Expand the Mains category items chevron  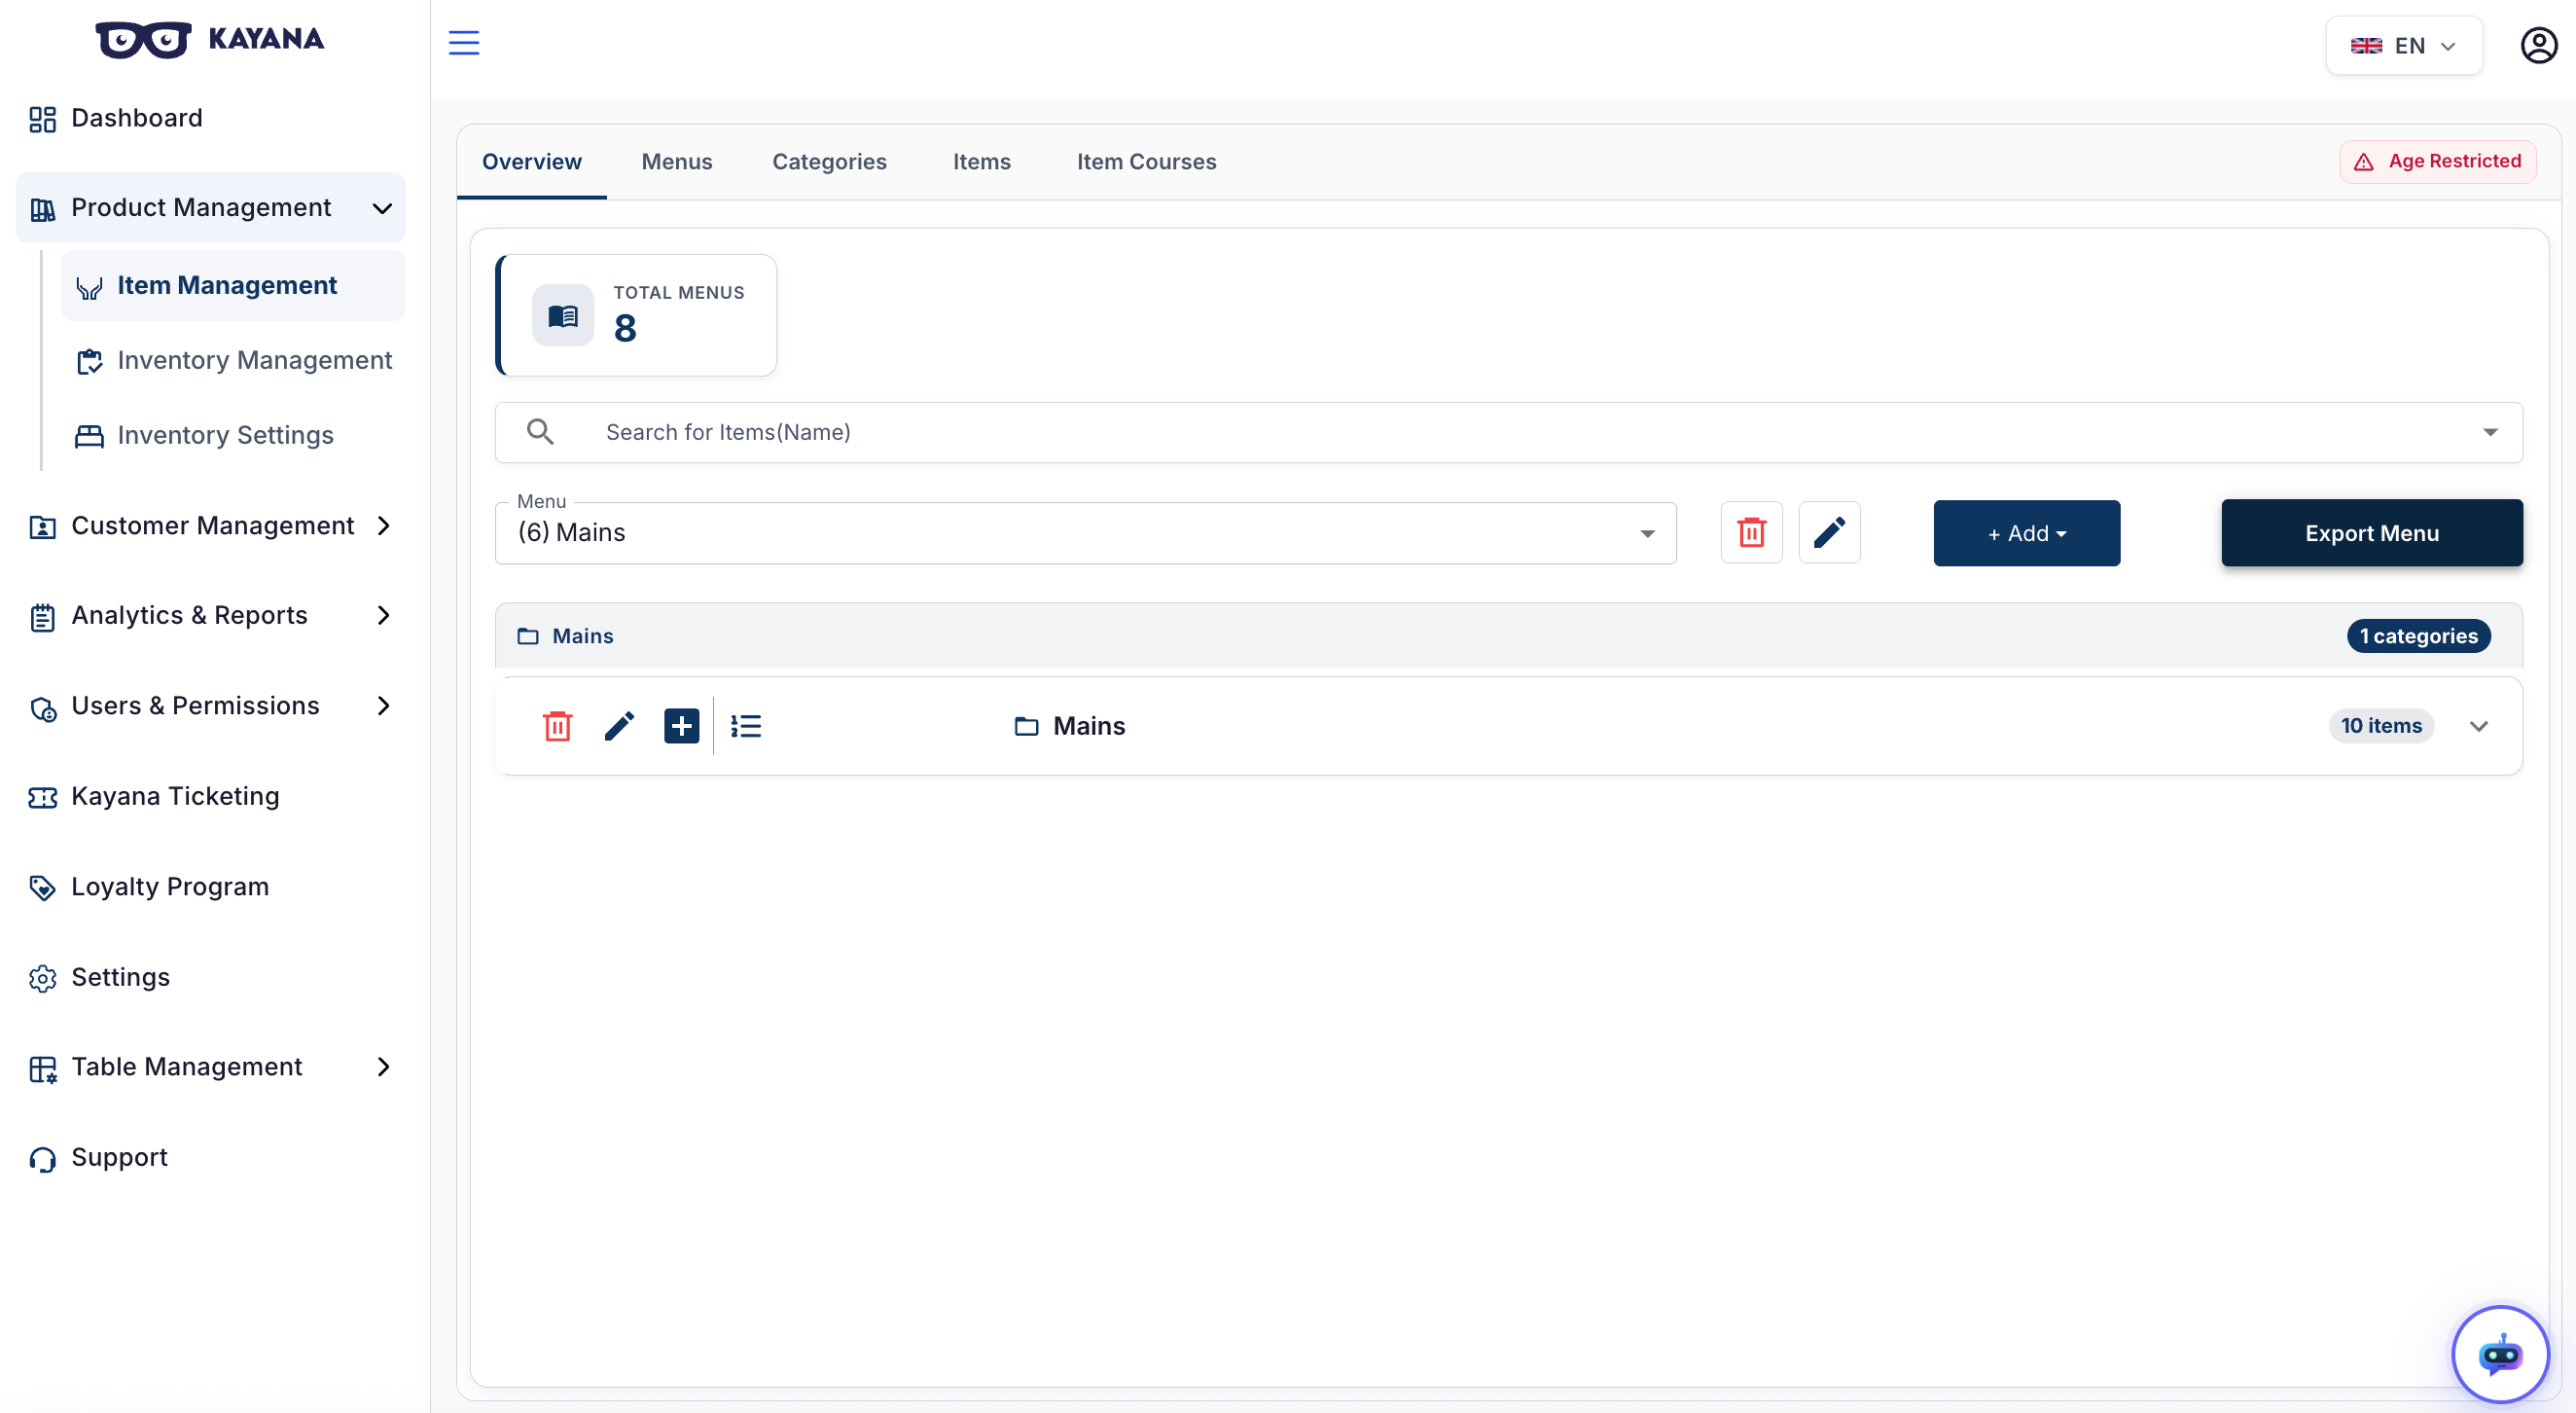(x=2478, y=726)
